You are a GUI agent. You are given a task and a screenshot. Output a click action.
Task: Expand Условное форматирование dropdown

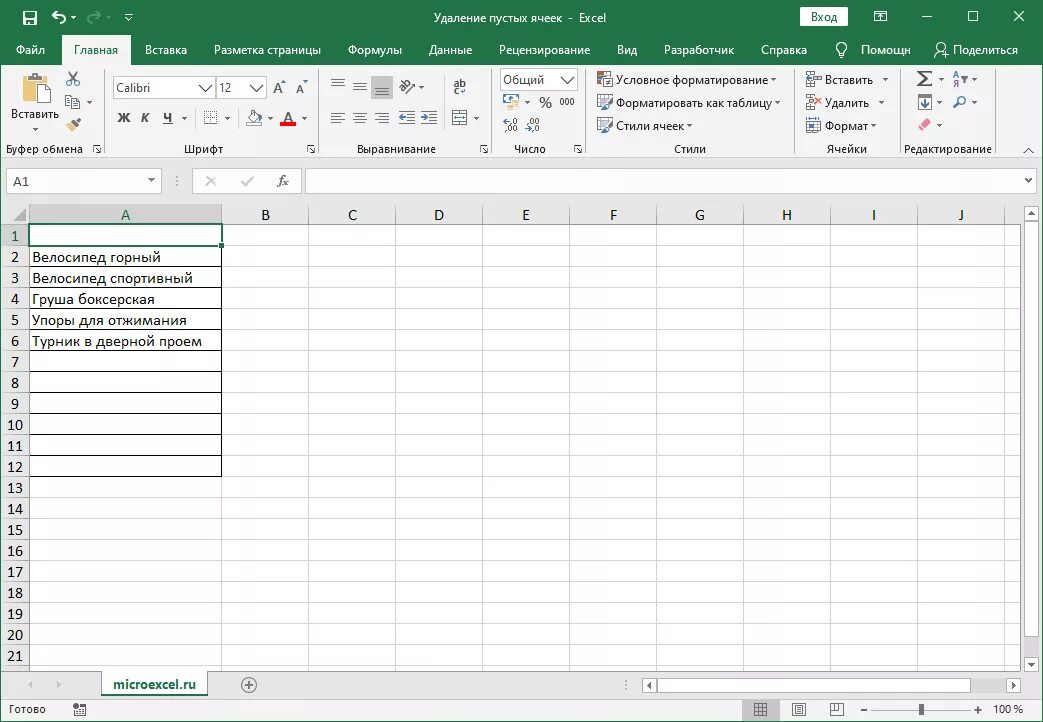774,80
